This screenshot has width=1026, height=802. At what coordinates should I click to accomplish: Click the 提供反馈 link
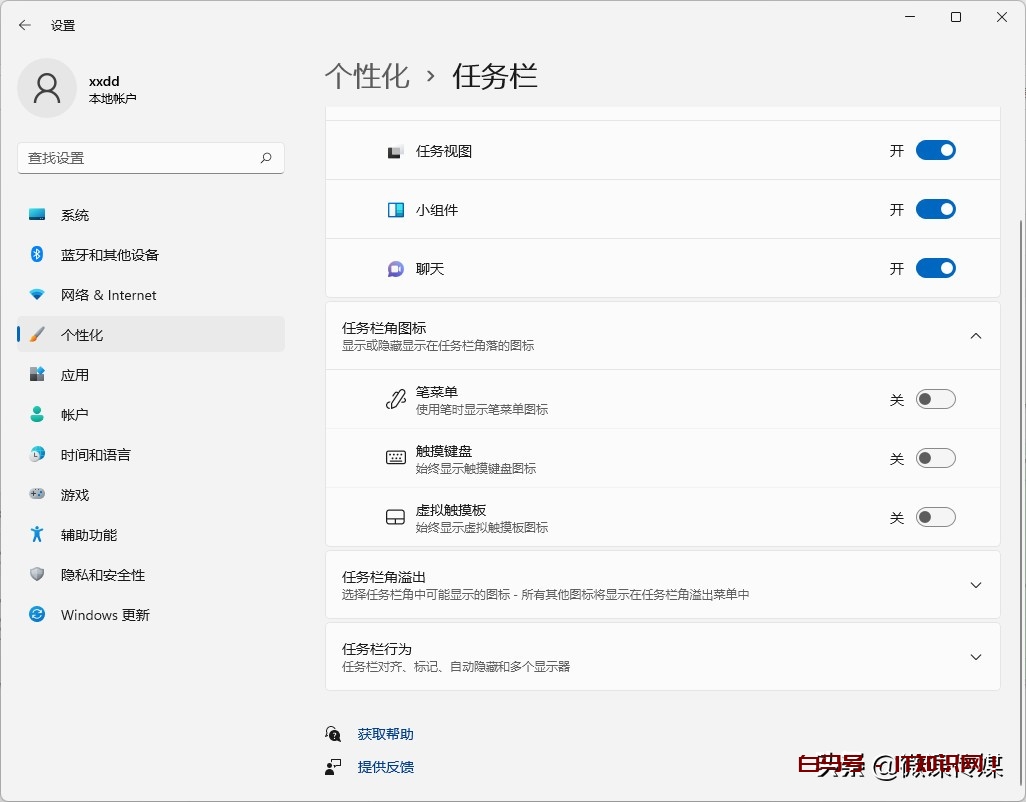coord(387,767)
